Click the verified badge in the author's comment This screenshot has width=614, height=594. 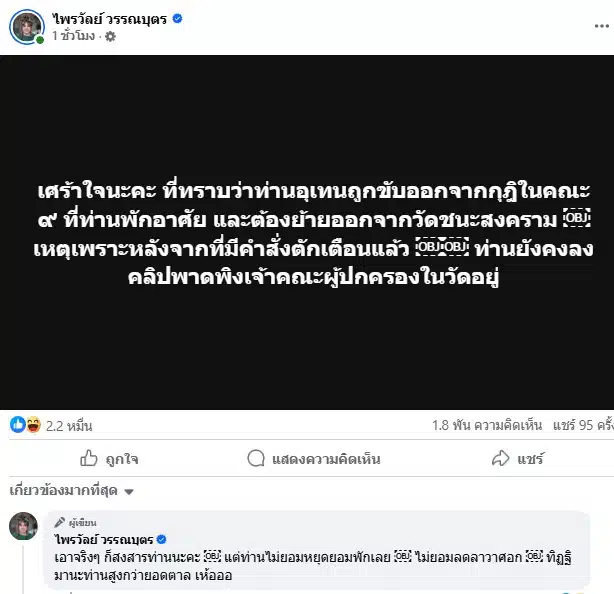(161, 540)
